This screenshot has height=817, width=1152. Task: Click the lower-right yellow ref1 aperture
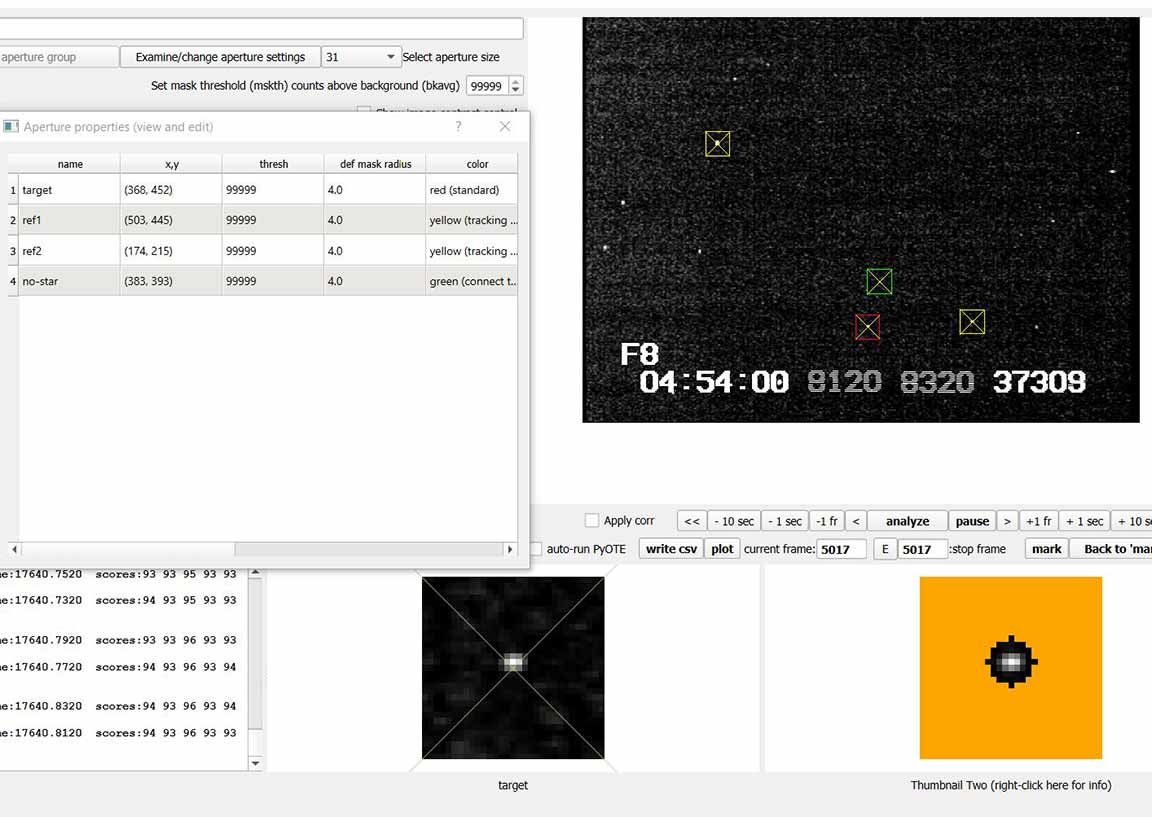click(972, 322)
